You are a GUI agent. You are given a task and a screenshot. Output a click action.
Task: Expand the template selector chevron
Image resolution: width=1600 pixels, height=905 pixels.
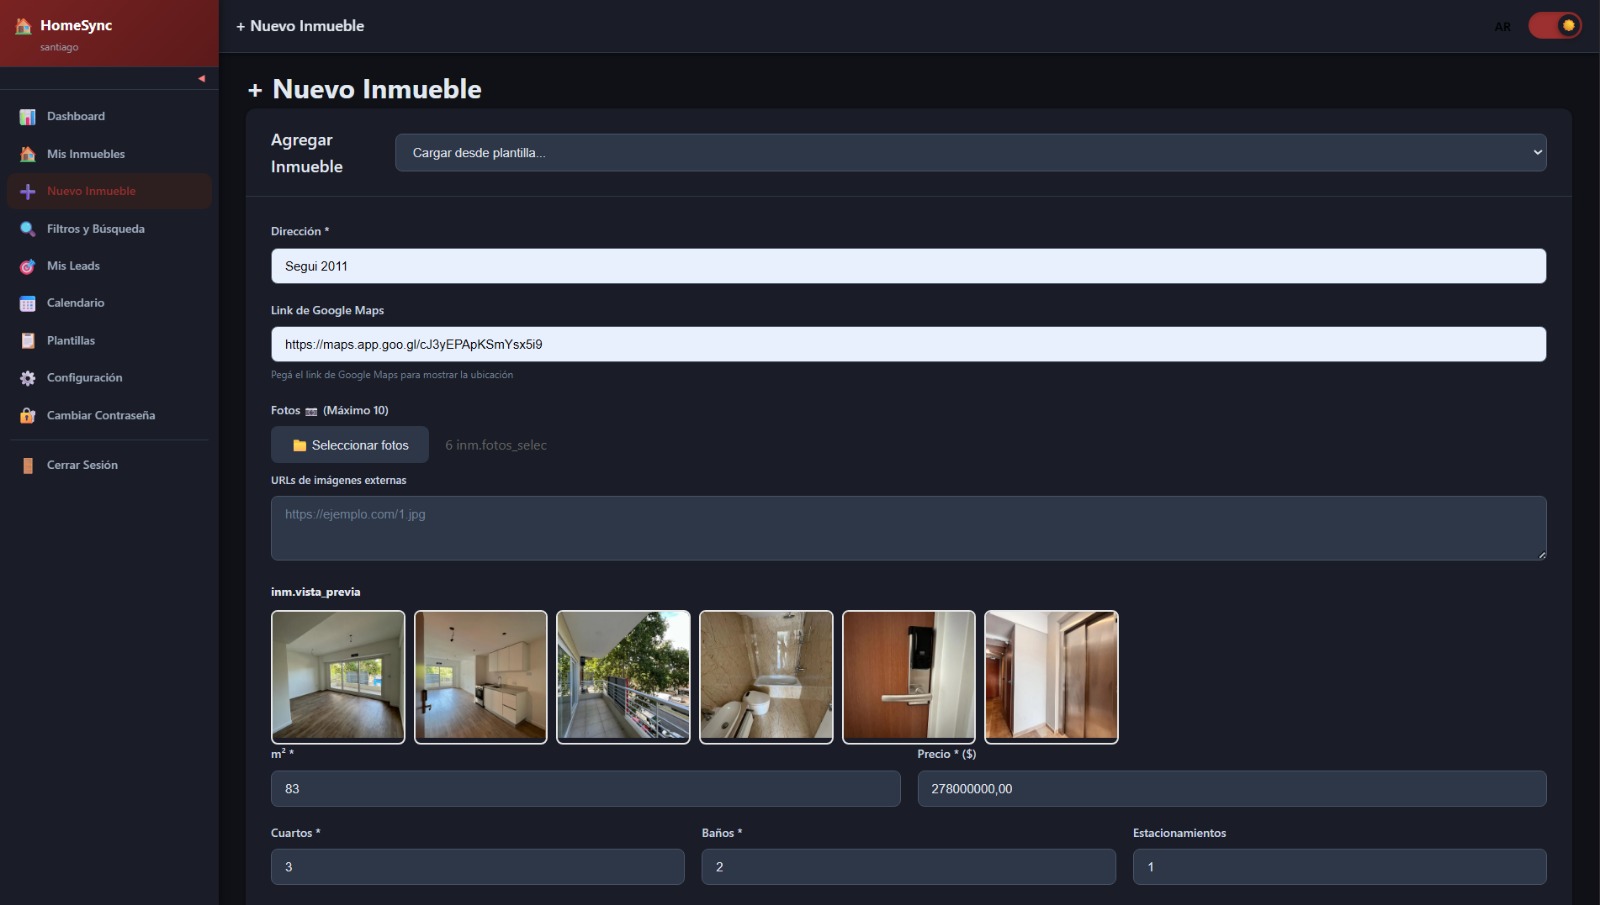click(1537, 152)
